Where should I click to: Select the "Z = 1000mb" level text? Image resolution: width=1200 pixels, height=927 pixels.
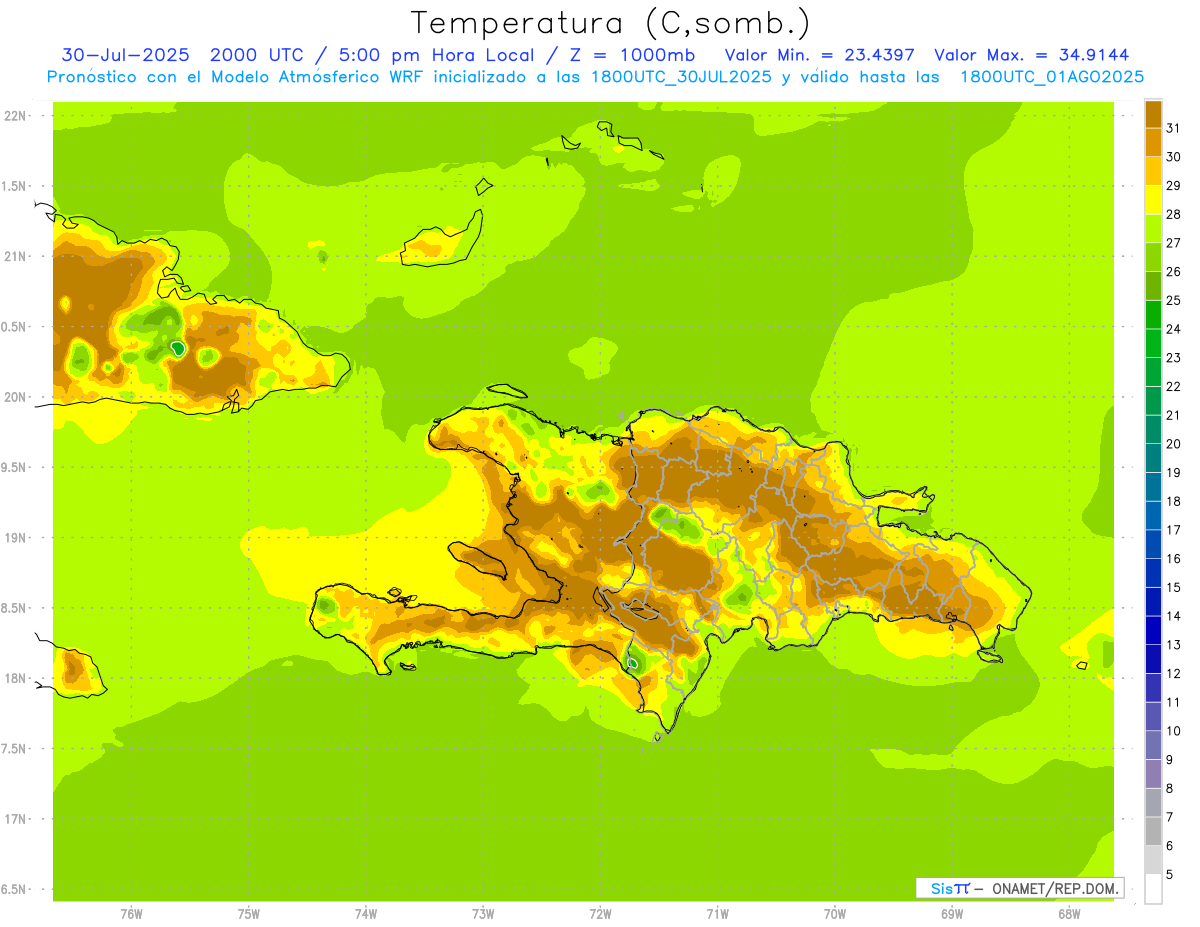tap(629, 55)
